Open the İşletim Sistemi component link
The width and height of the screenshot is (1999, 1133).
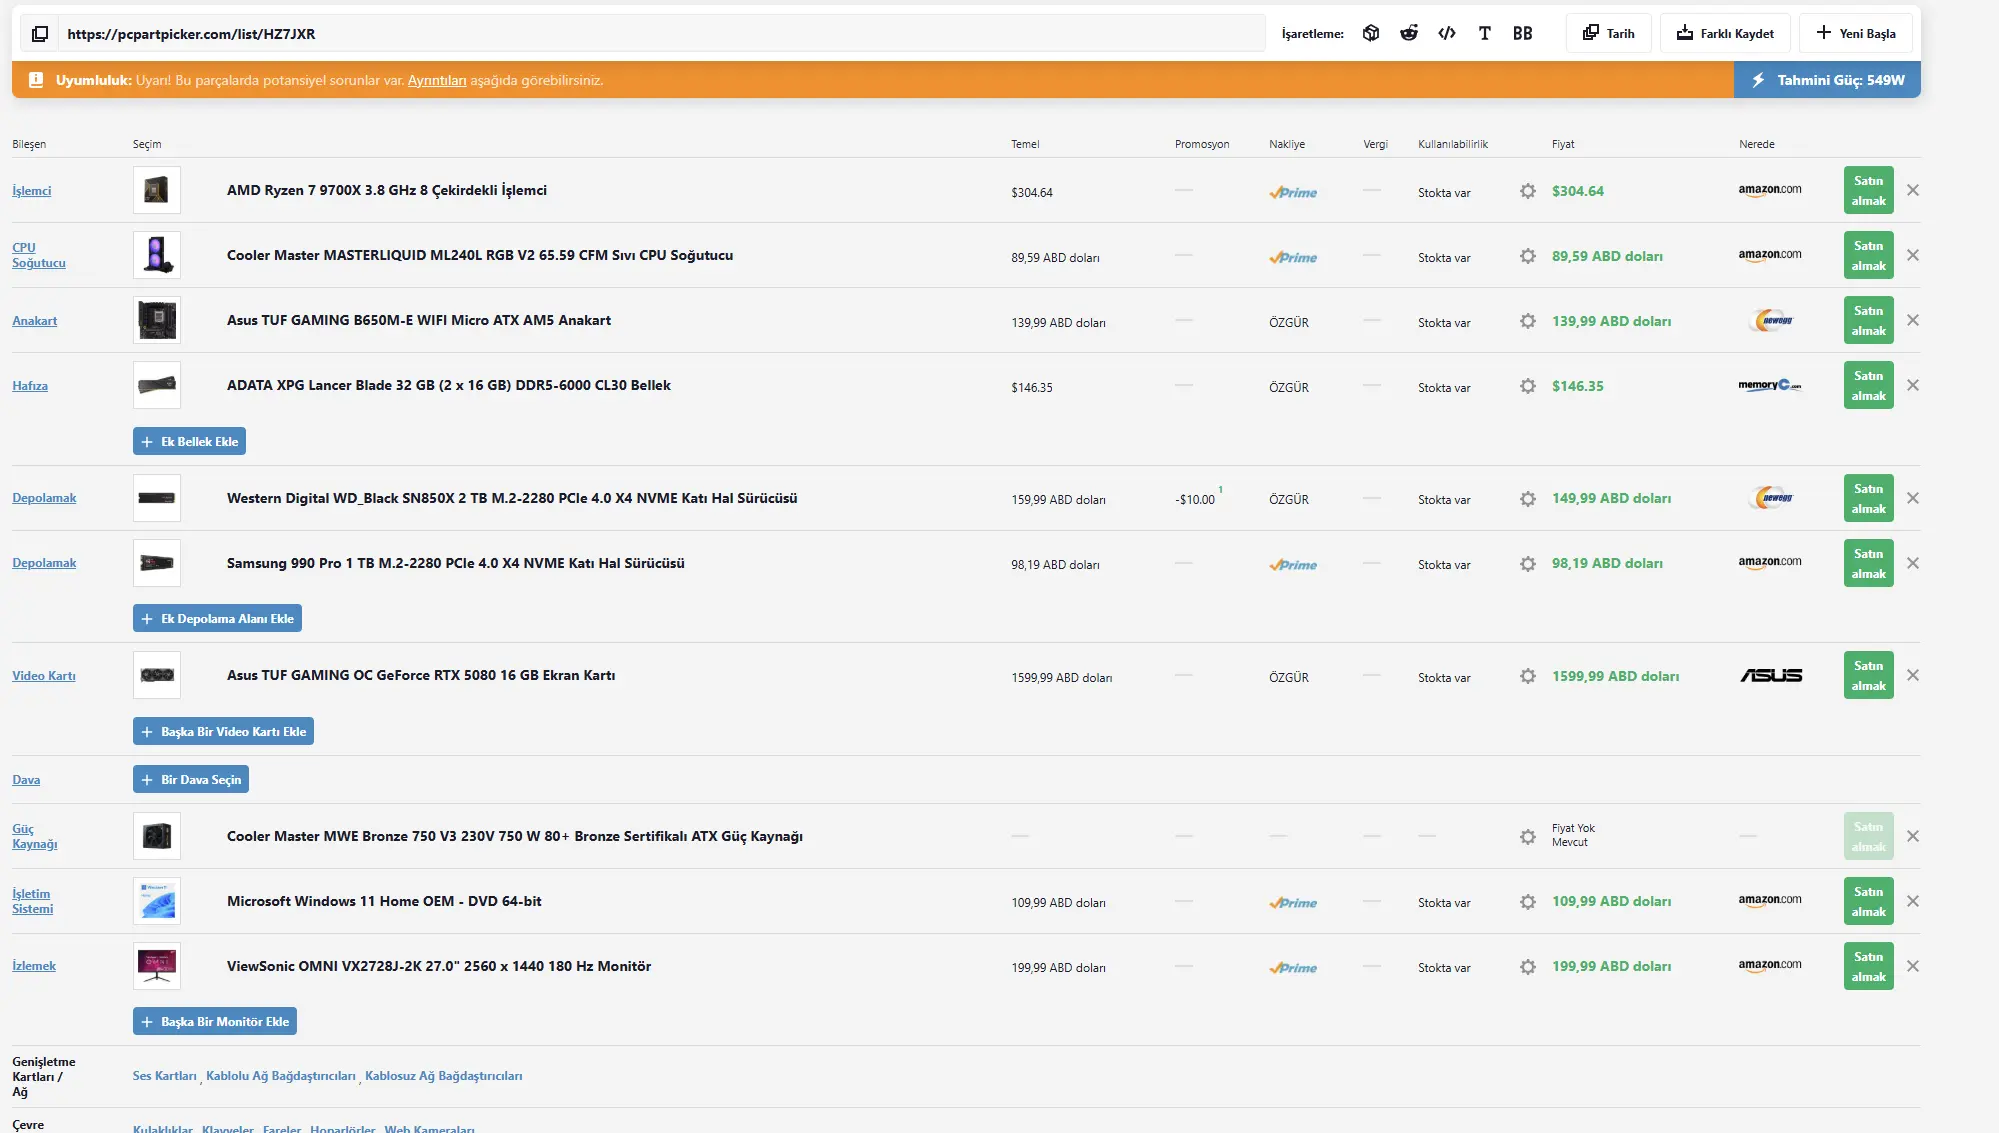tap(32, 901)
